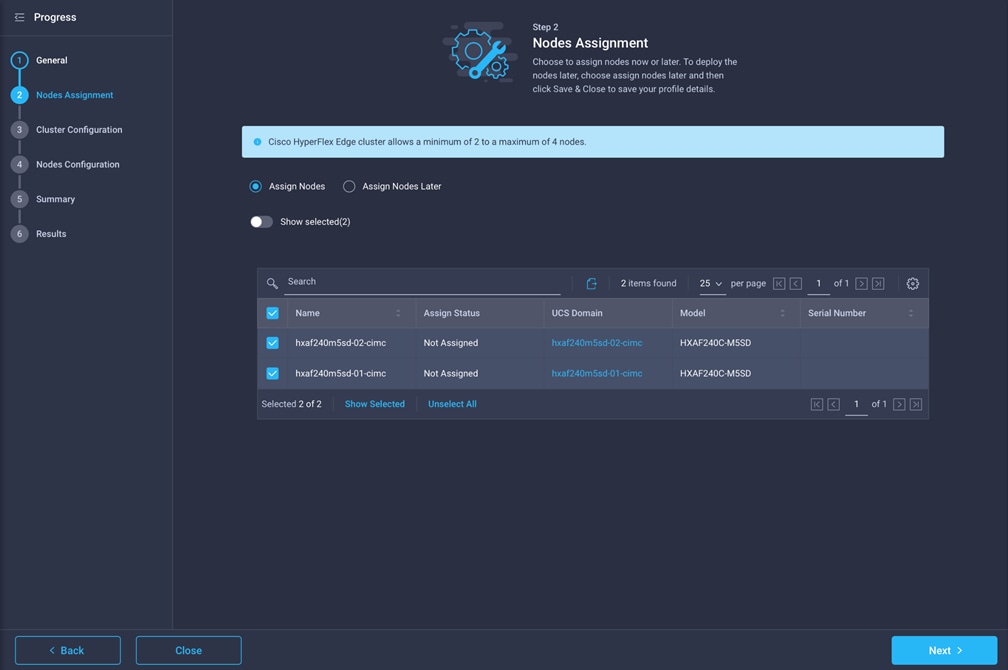Open Nodes Assignment step in sidebar
Image resolution: width=1008 pixels, height=670 pixels.
point(75,95)
